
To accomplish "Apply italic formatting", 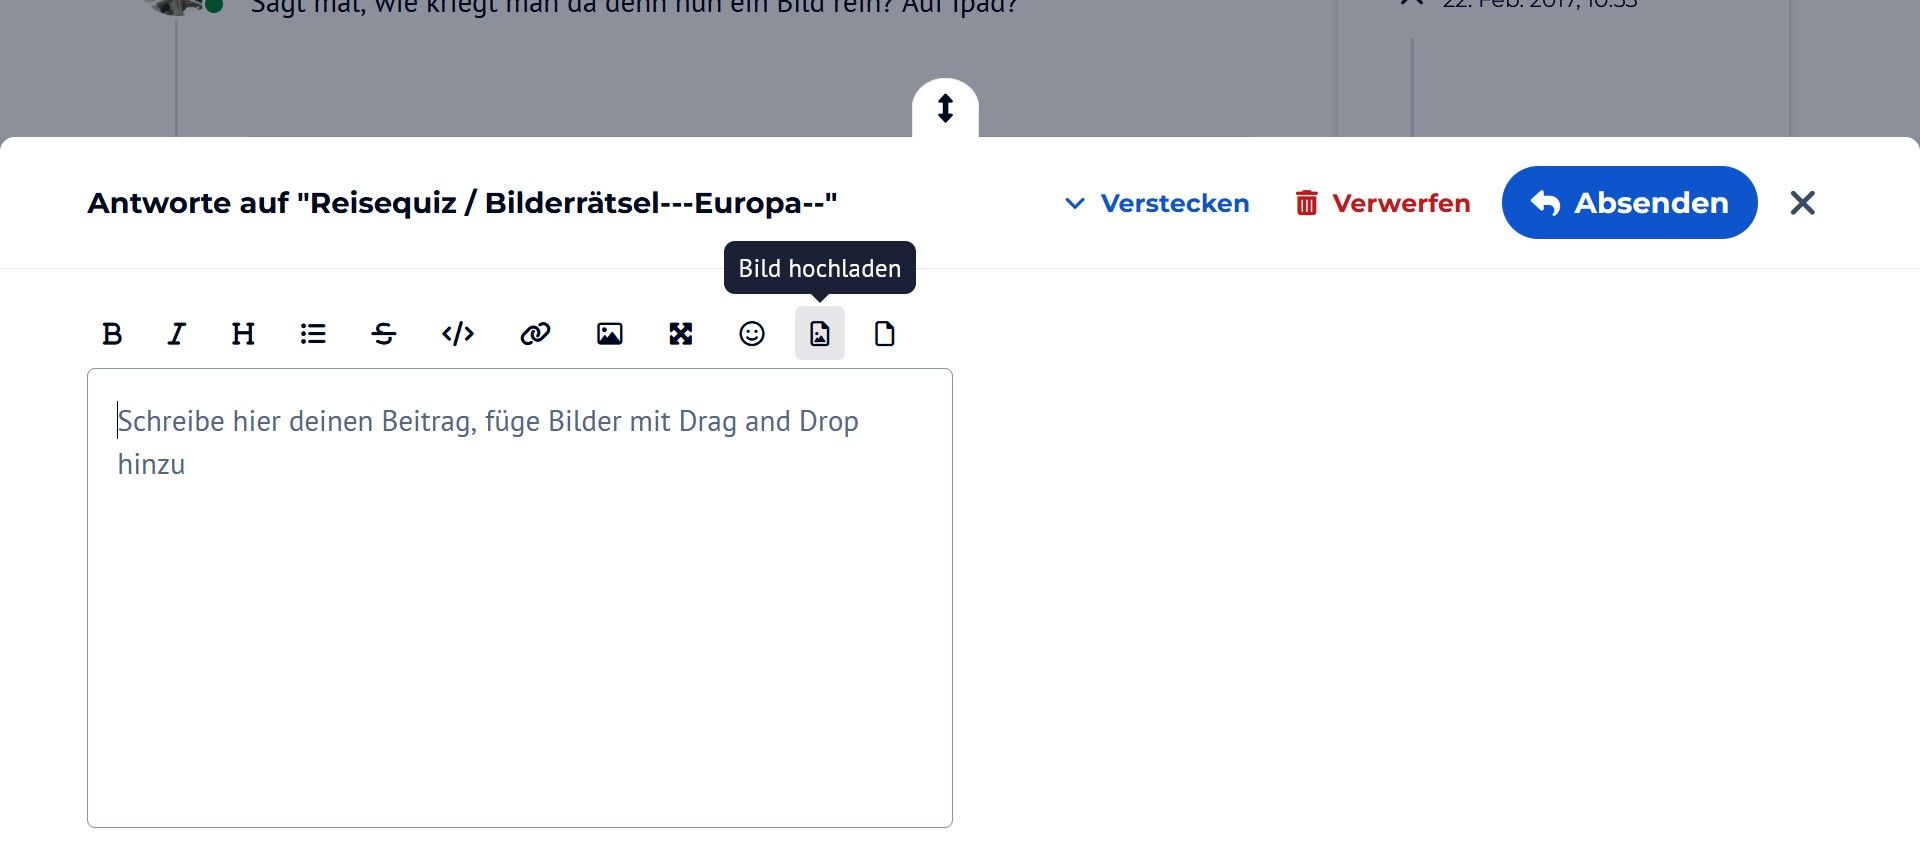I will 177,334.
